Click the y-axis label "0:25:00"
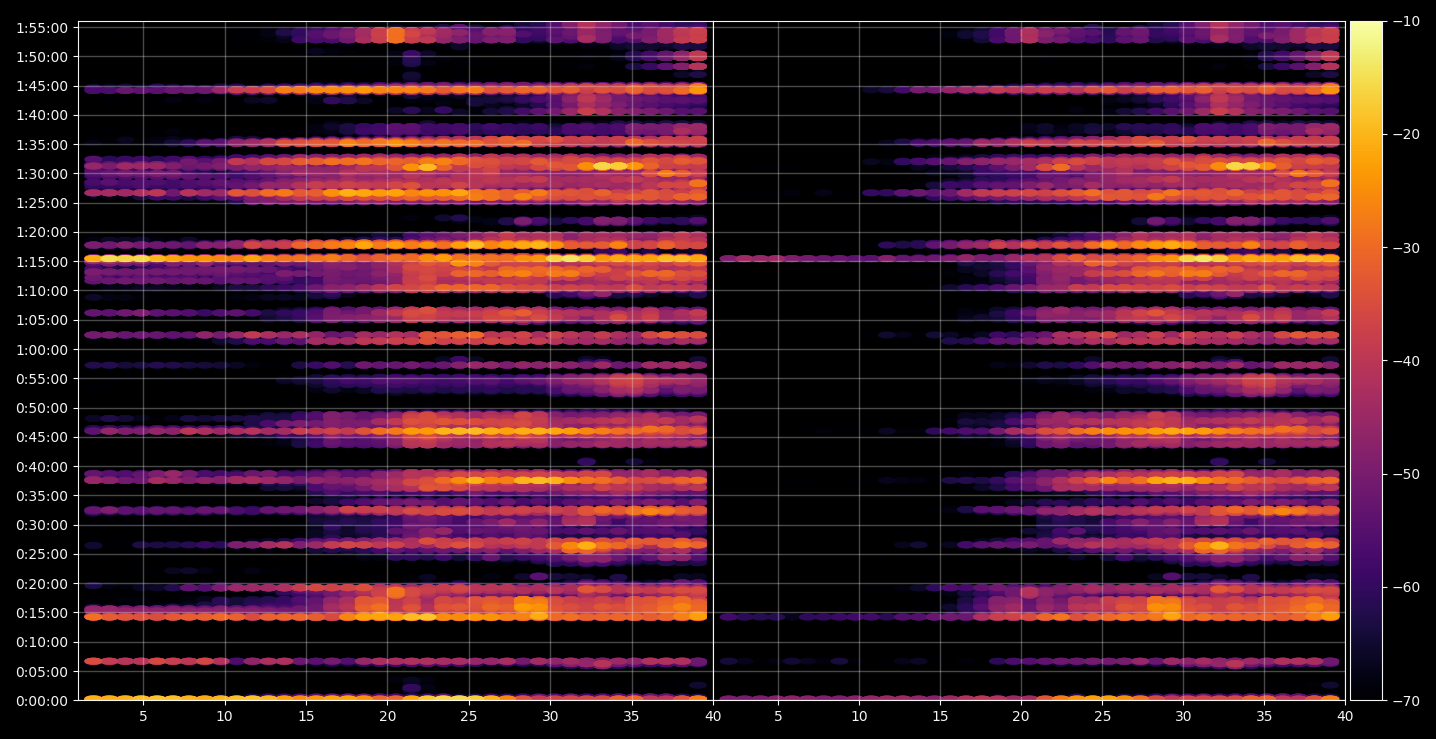This screenshot has height=739, width=1436. [43, 554]
